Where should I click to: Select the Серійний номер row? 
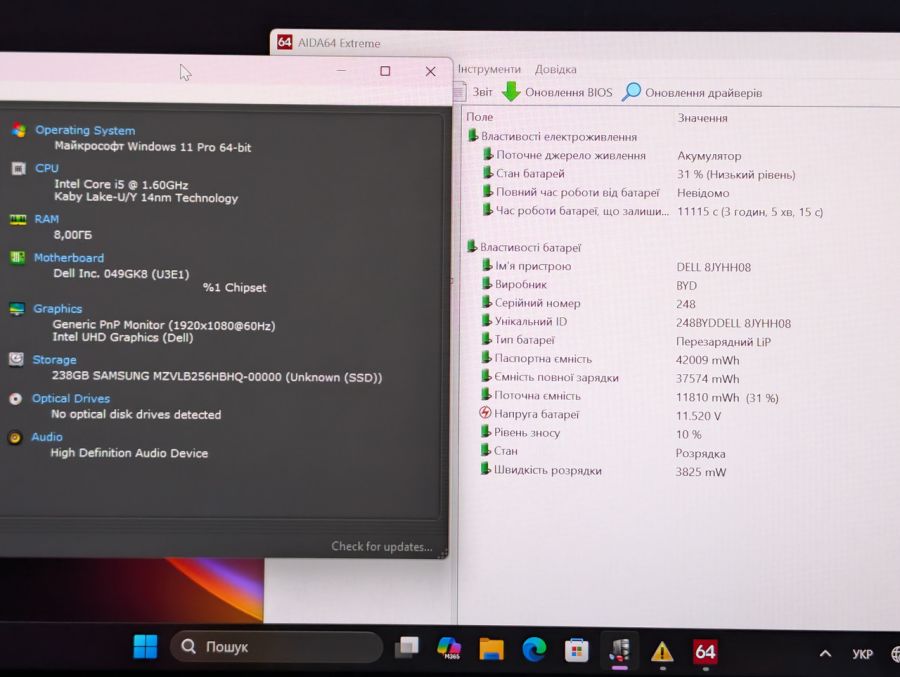coord(530,303)
